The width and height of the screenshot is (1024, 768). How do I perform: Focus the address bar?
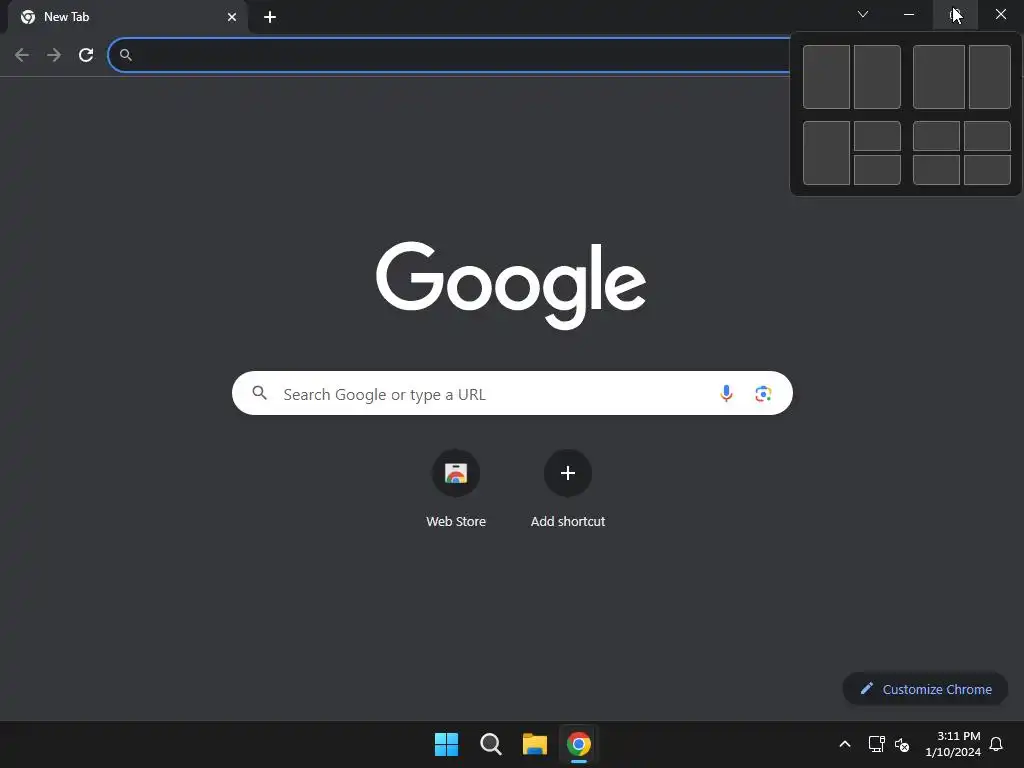451,55
